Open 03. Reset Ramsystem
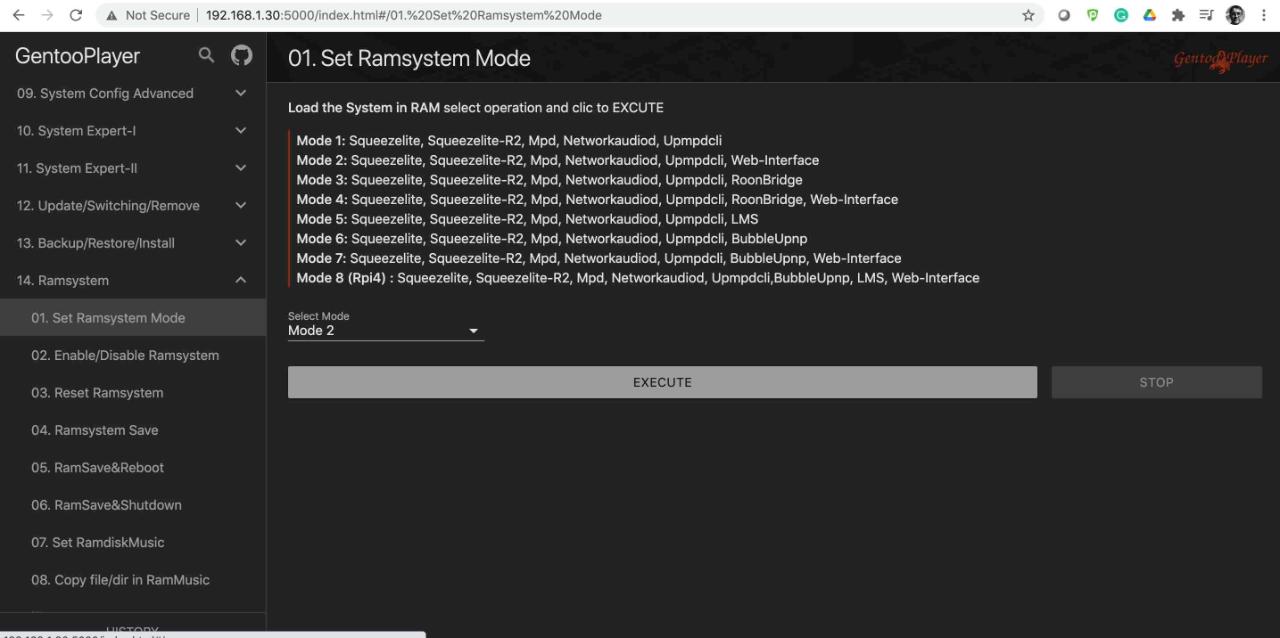 coord(133,393)
